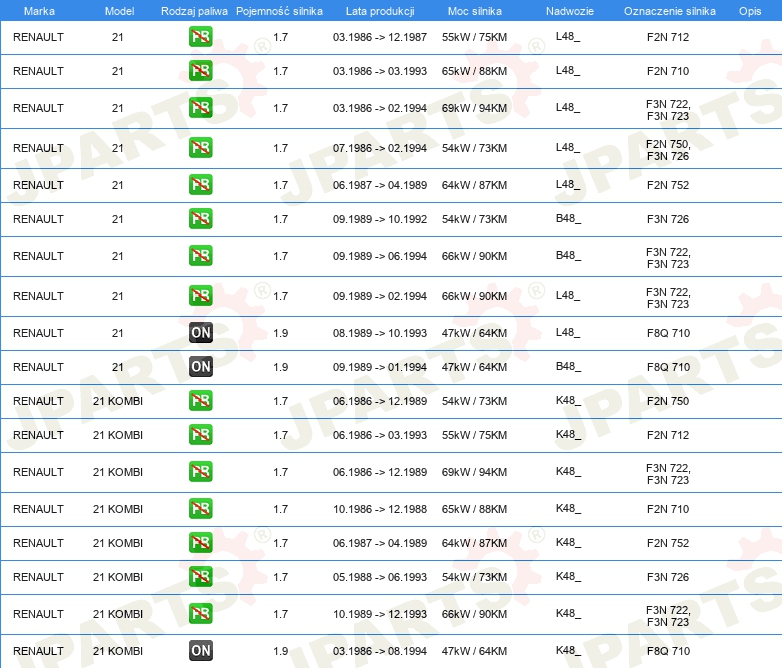
Task: Click the Model column header
Action: (119, 11)
